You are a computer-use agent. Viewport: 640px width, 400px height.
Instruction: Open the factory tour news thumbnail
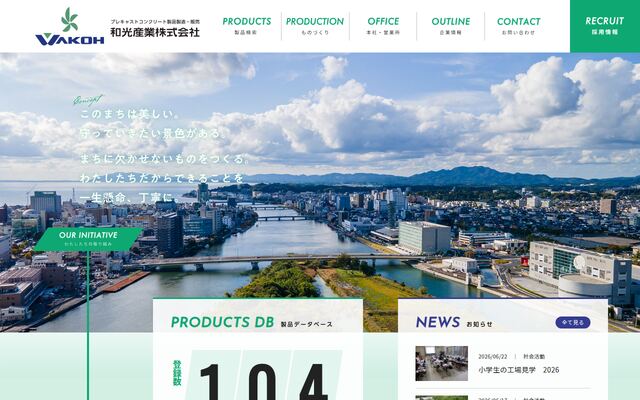click(x=442, y=363)
